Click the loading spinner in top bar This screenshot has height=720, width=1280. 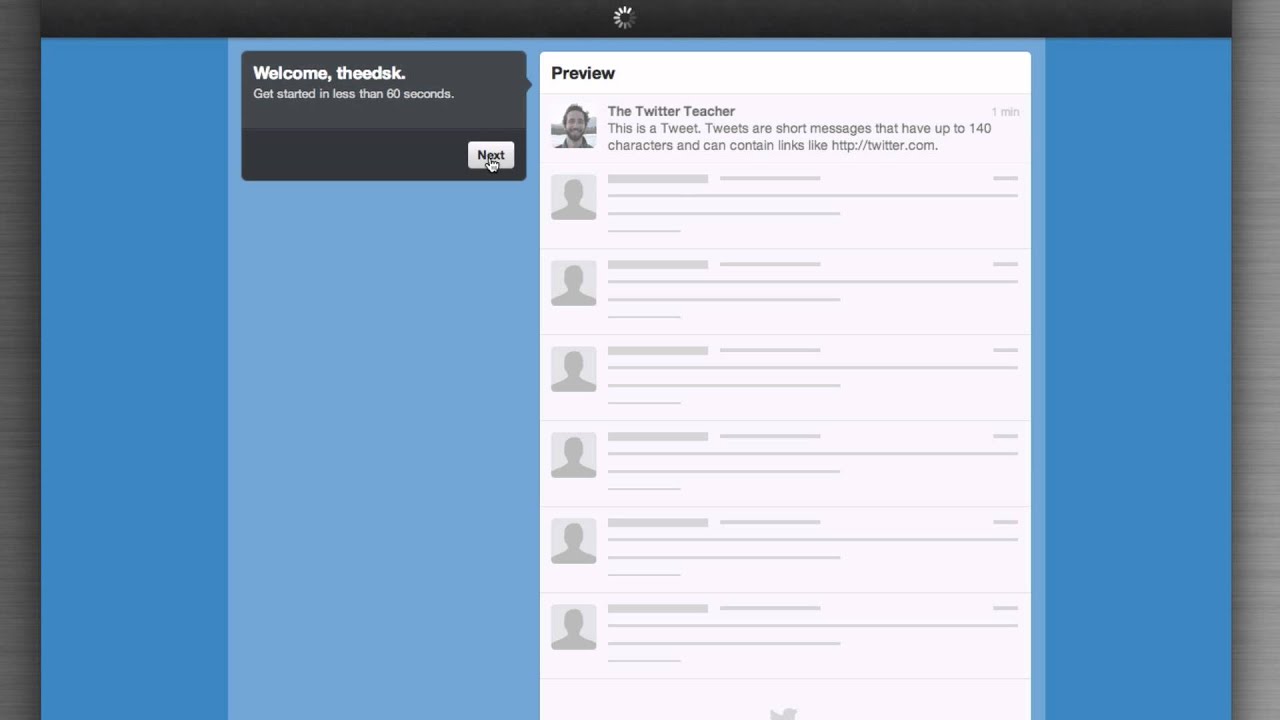pyautogui.click(x=624, y=17)
